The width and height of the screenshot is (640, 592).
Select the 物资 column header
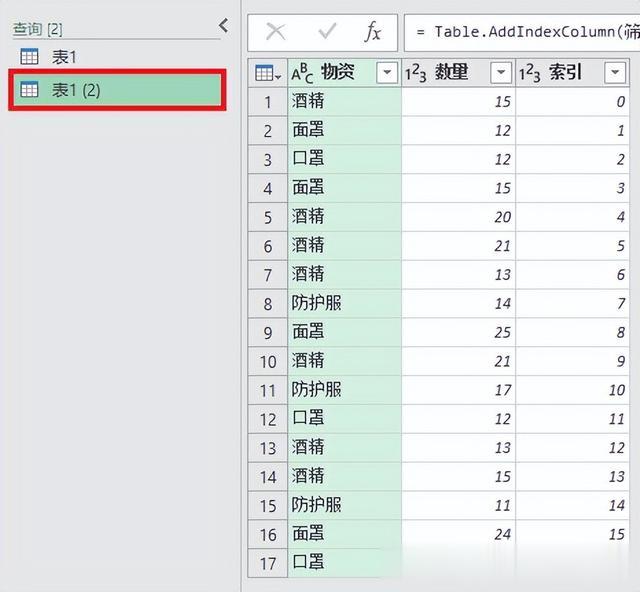[344, 73]
